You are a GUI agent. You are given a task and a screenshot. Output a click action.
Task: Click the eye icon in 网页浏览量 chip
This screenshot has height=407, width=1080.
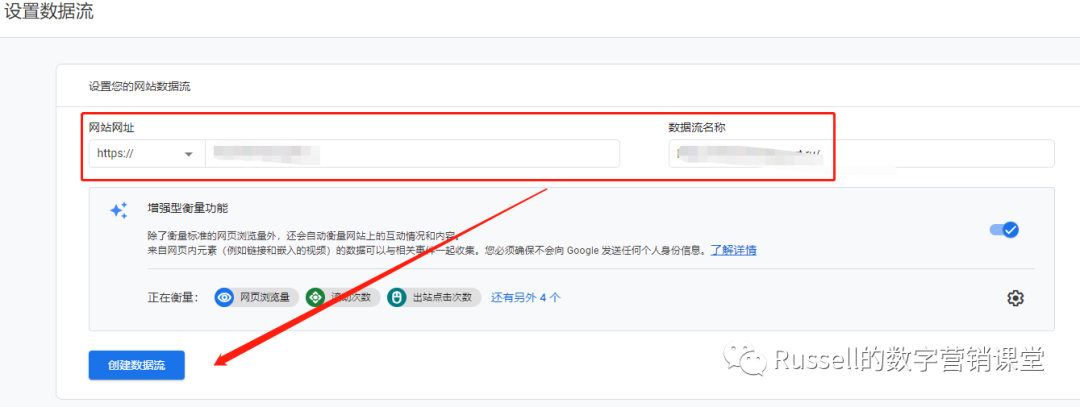(x=226, y=297)
